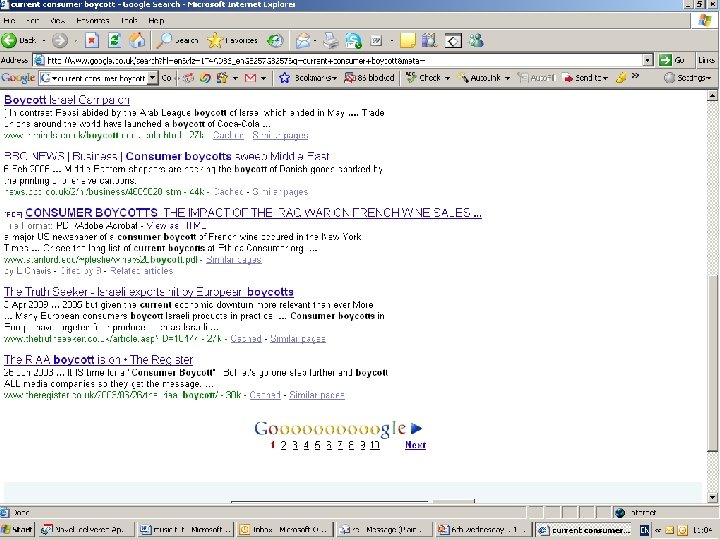Viewport: 720px width, 540px height.
Task: Expand the Mail icon dropdown arrow
Action: [315, 41]
